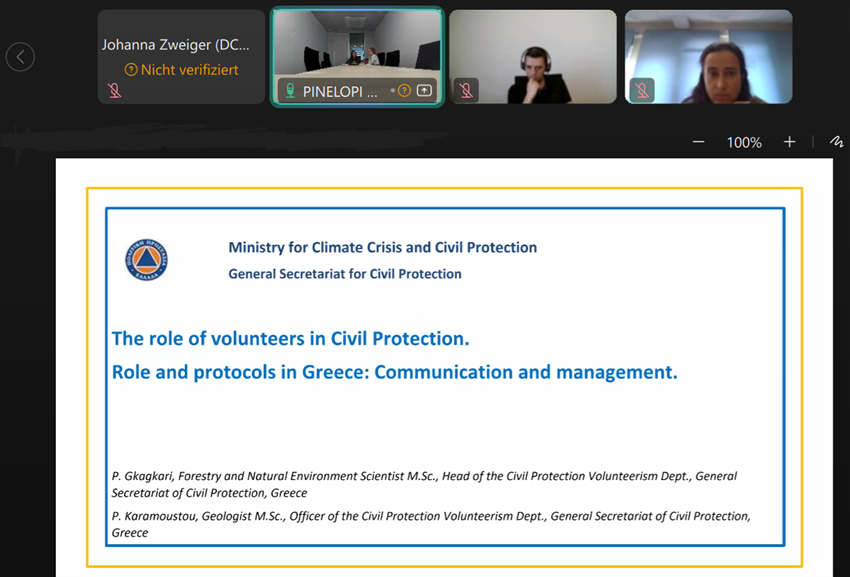Open PINELOPI's video in a pop-out window
The width and height of the screenshot is (850, 577).
click(424, 90)
